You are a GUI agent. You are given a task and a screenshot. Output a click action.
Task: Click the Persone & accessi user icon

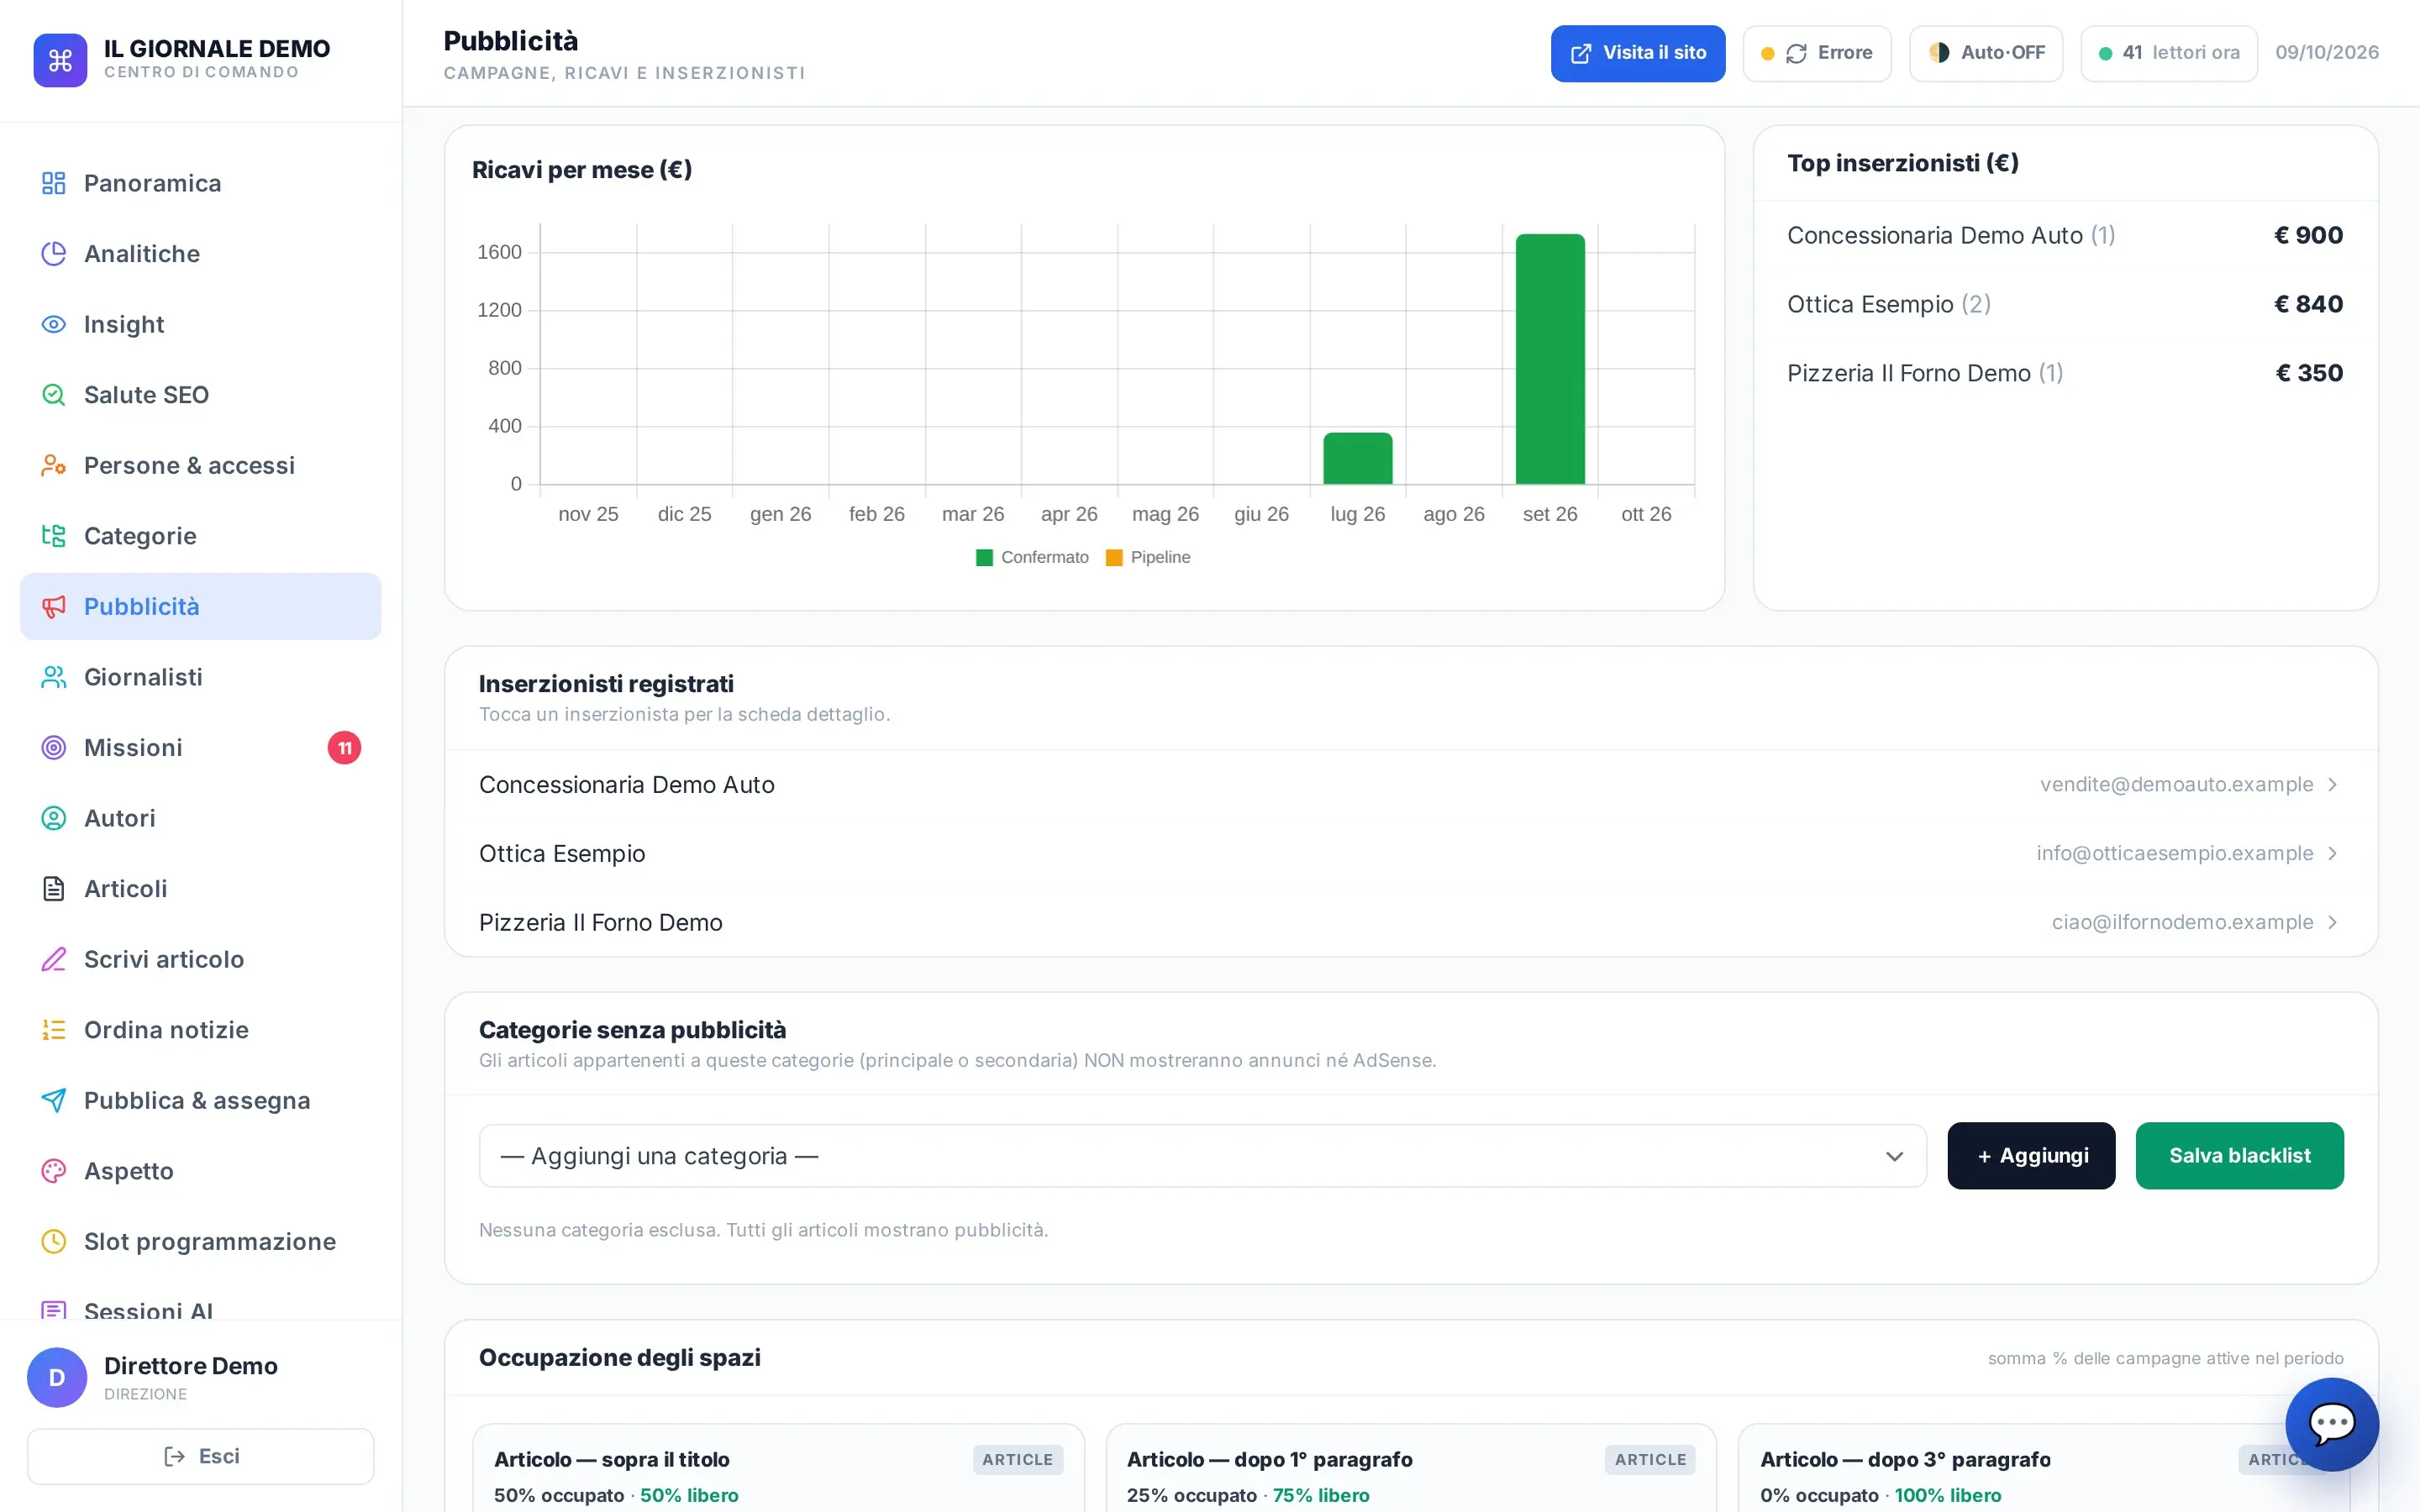coord(54,465)
